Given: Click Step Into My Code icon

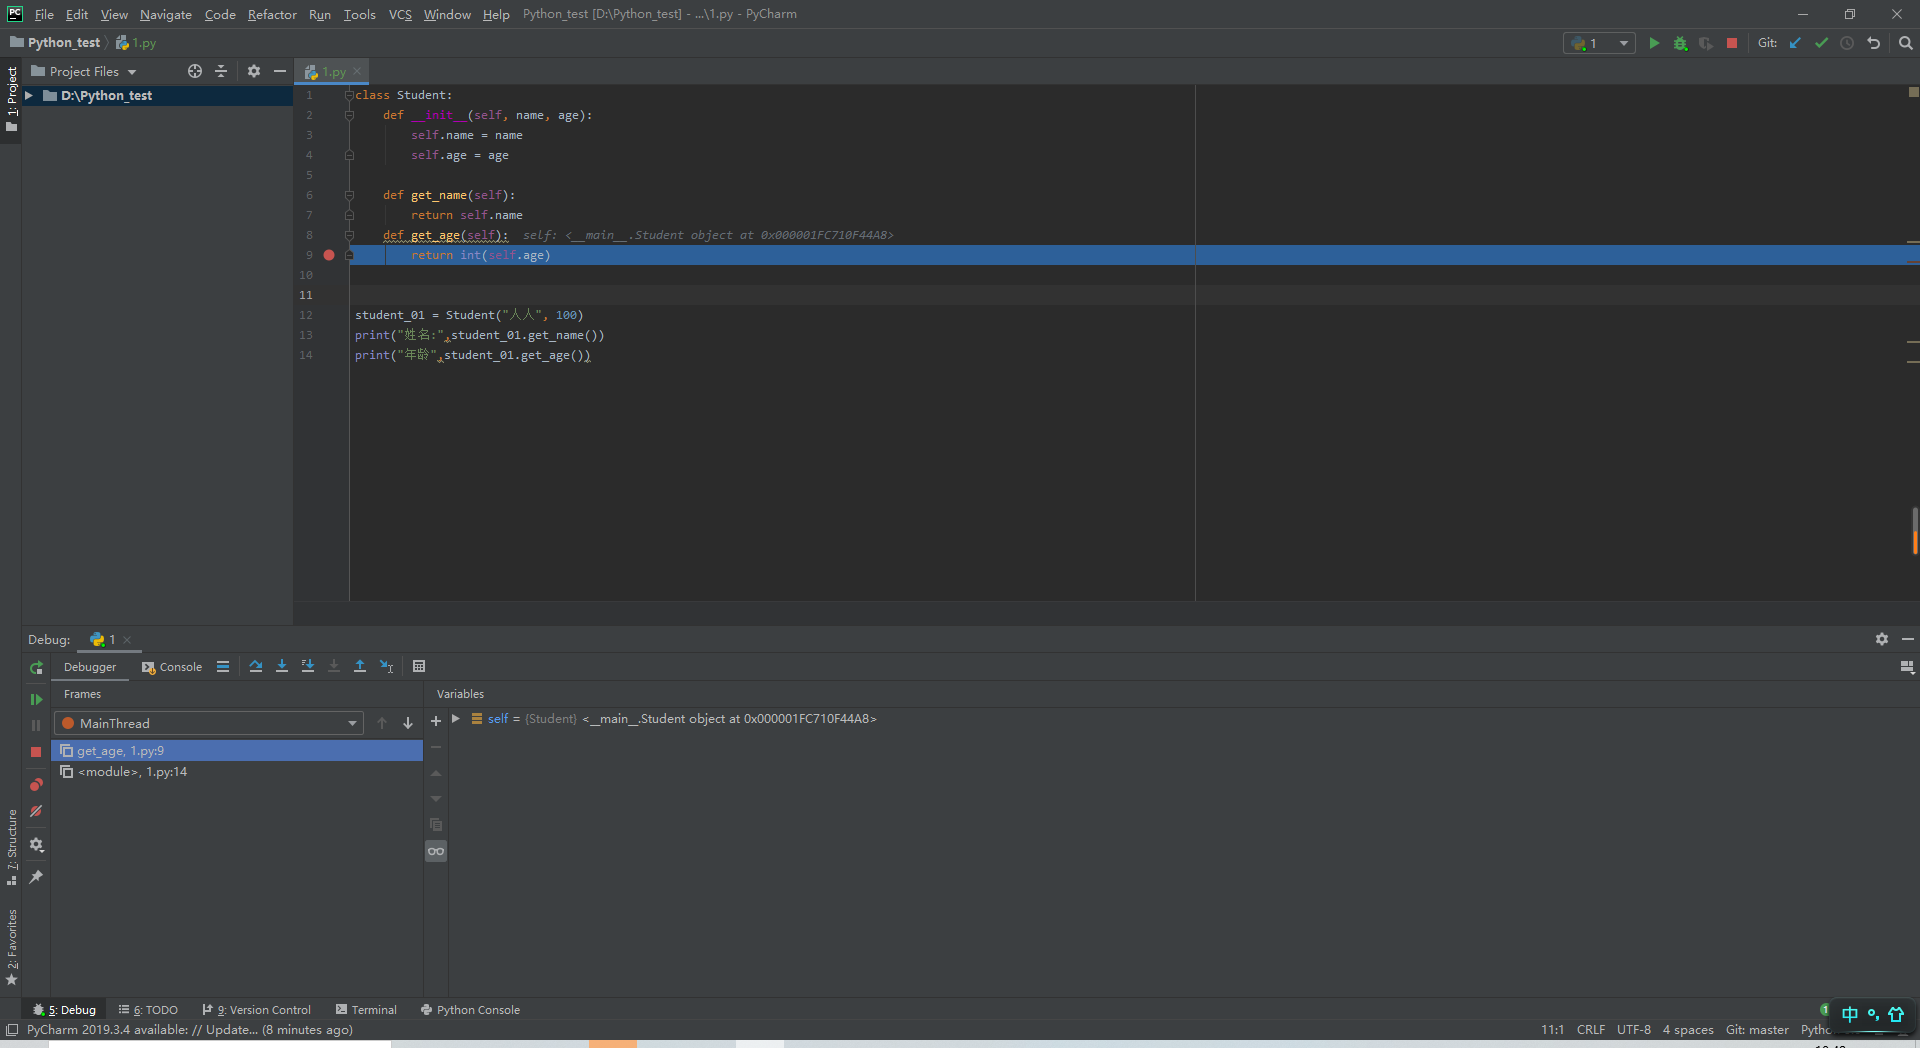Looking at the screenshot, I should click(x=308, y=666).
